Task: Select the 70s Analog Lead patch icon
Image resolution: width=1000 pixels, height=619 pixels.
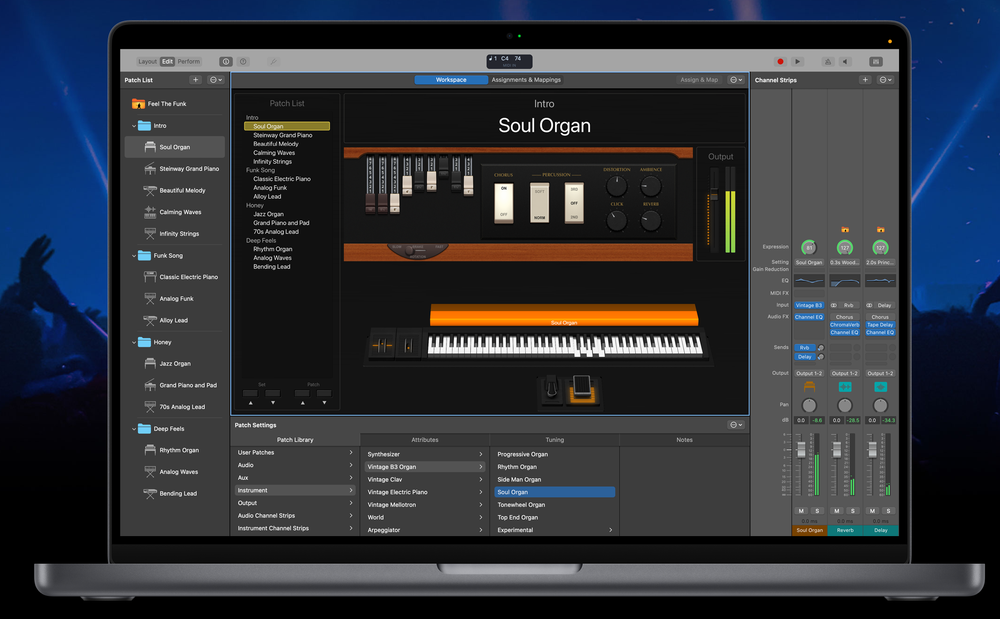Action: click(150, 407)
